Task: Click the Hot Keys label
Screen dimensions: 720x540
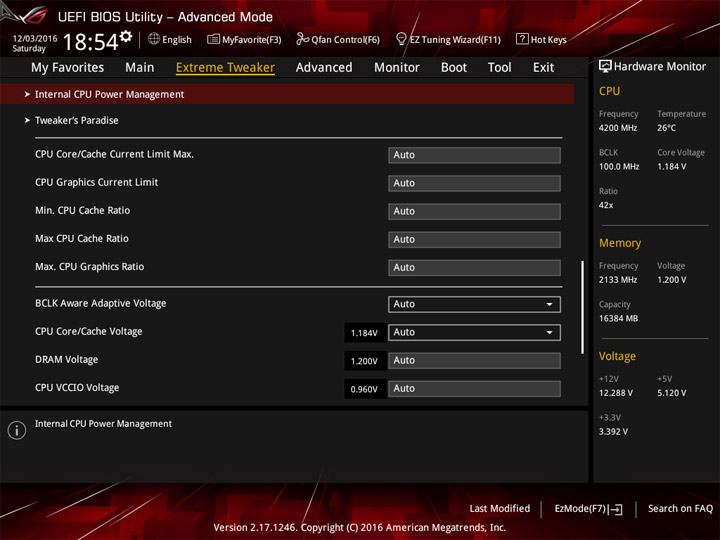Action: point(549,39)
